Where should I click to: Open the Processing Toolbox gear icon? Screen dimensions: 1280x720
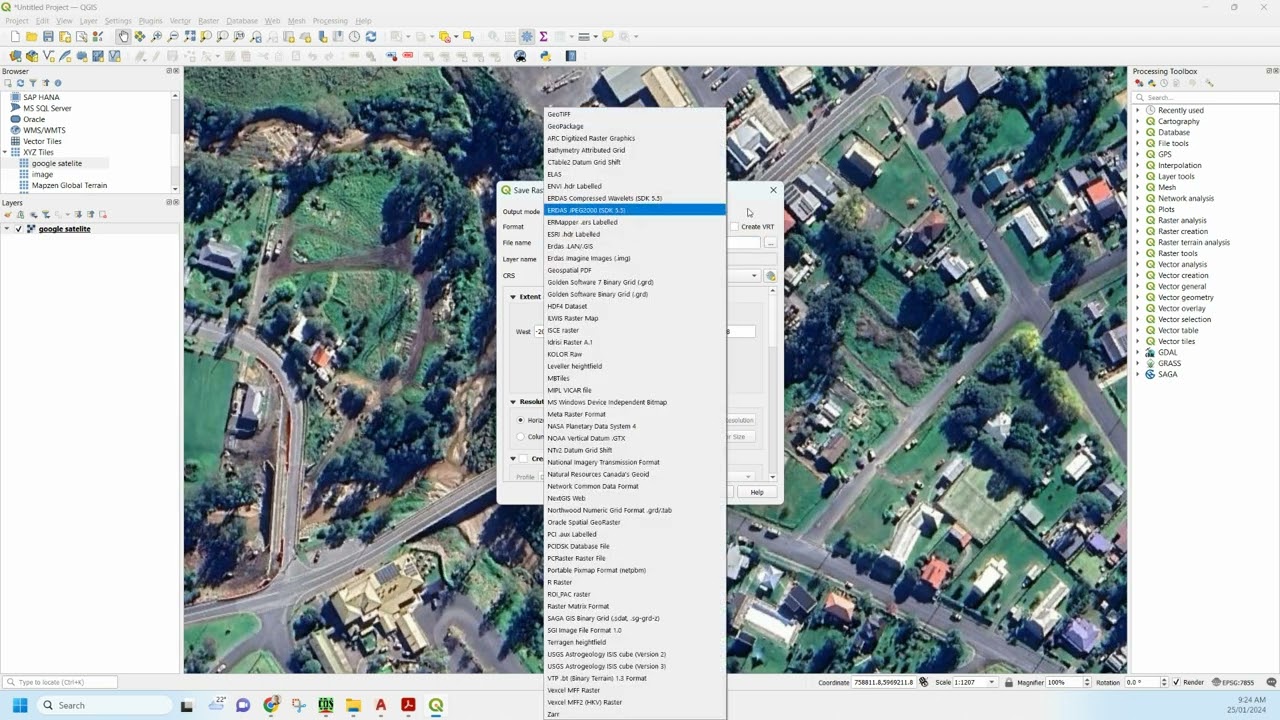(527, 37)
